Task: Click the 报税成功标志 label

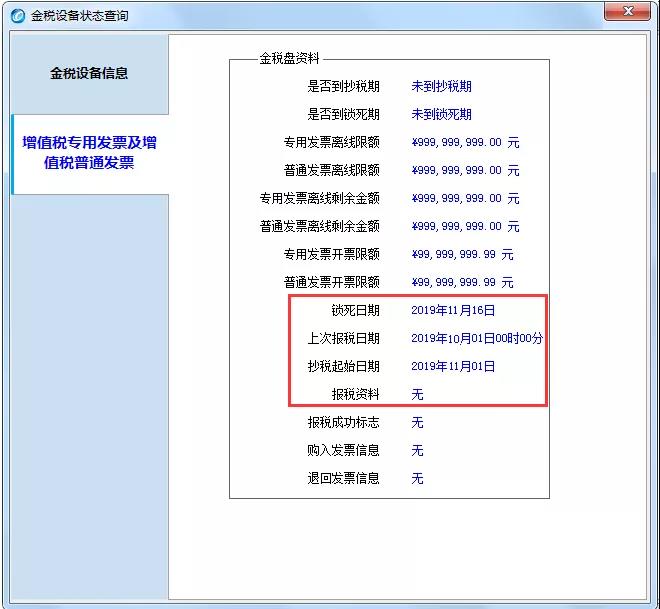Action: coord(343,423)
